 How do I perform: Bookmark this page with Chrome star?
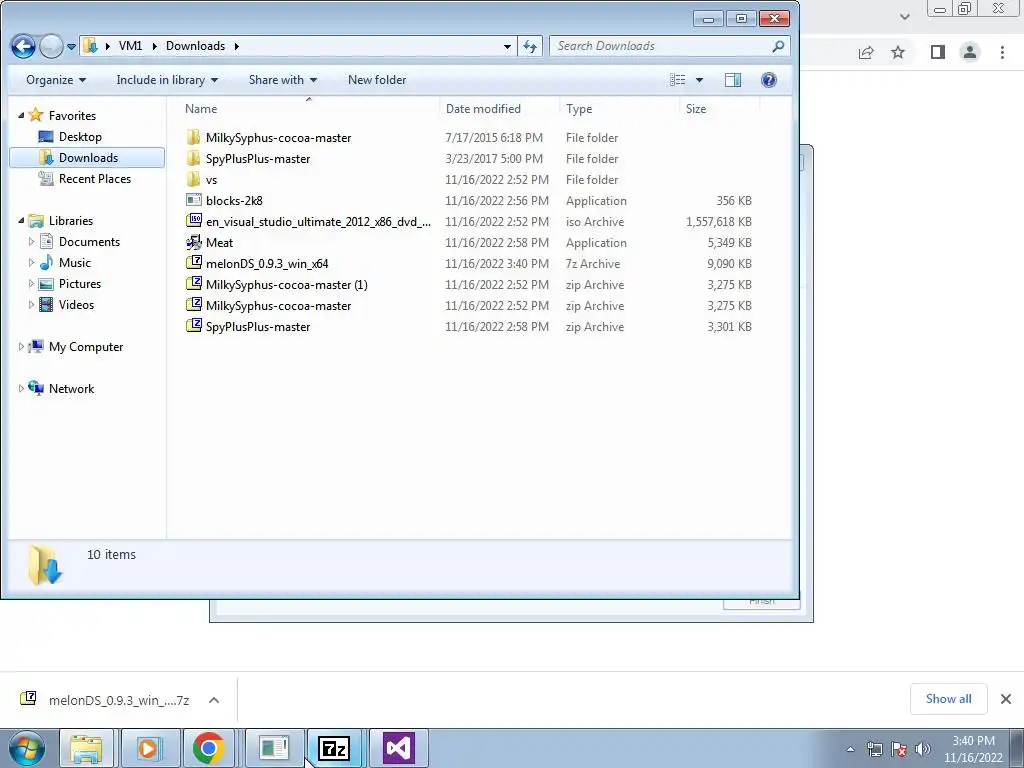[898, 52]
